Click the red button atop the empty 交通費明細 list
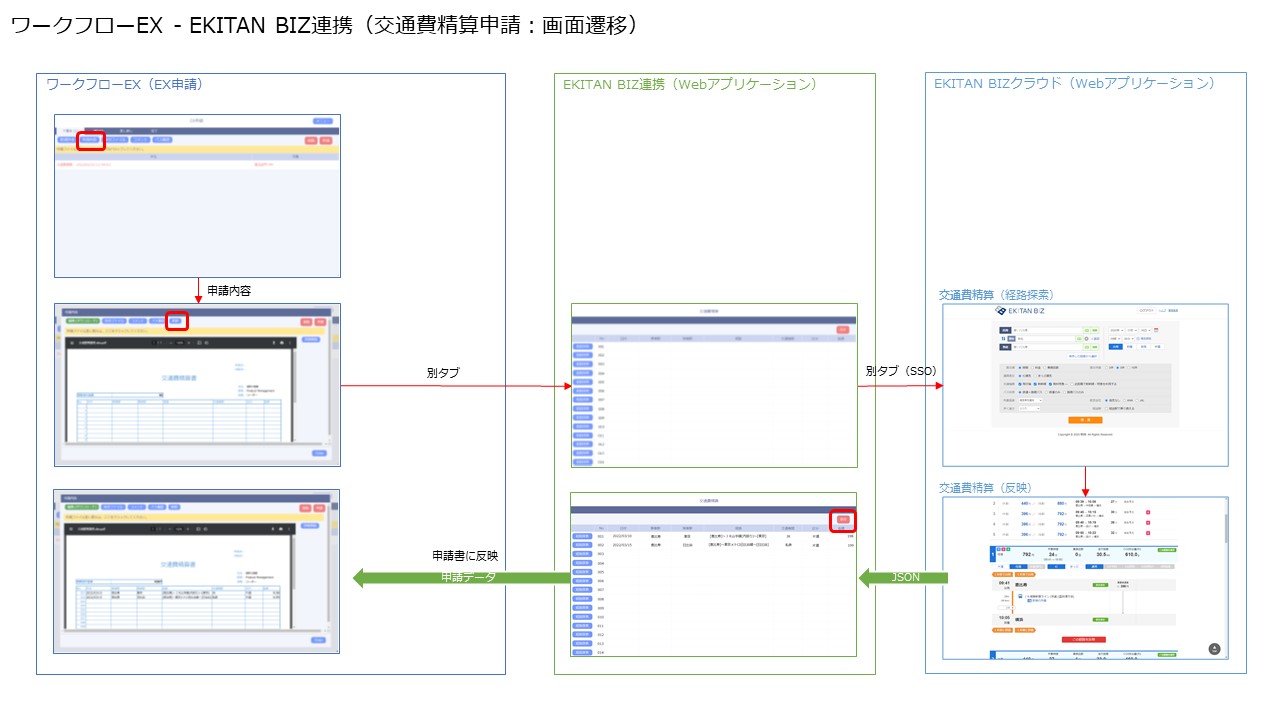The height and width of the screenshot is (720, 1280). (x=843, y=329)
